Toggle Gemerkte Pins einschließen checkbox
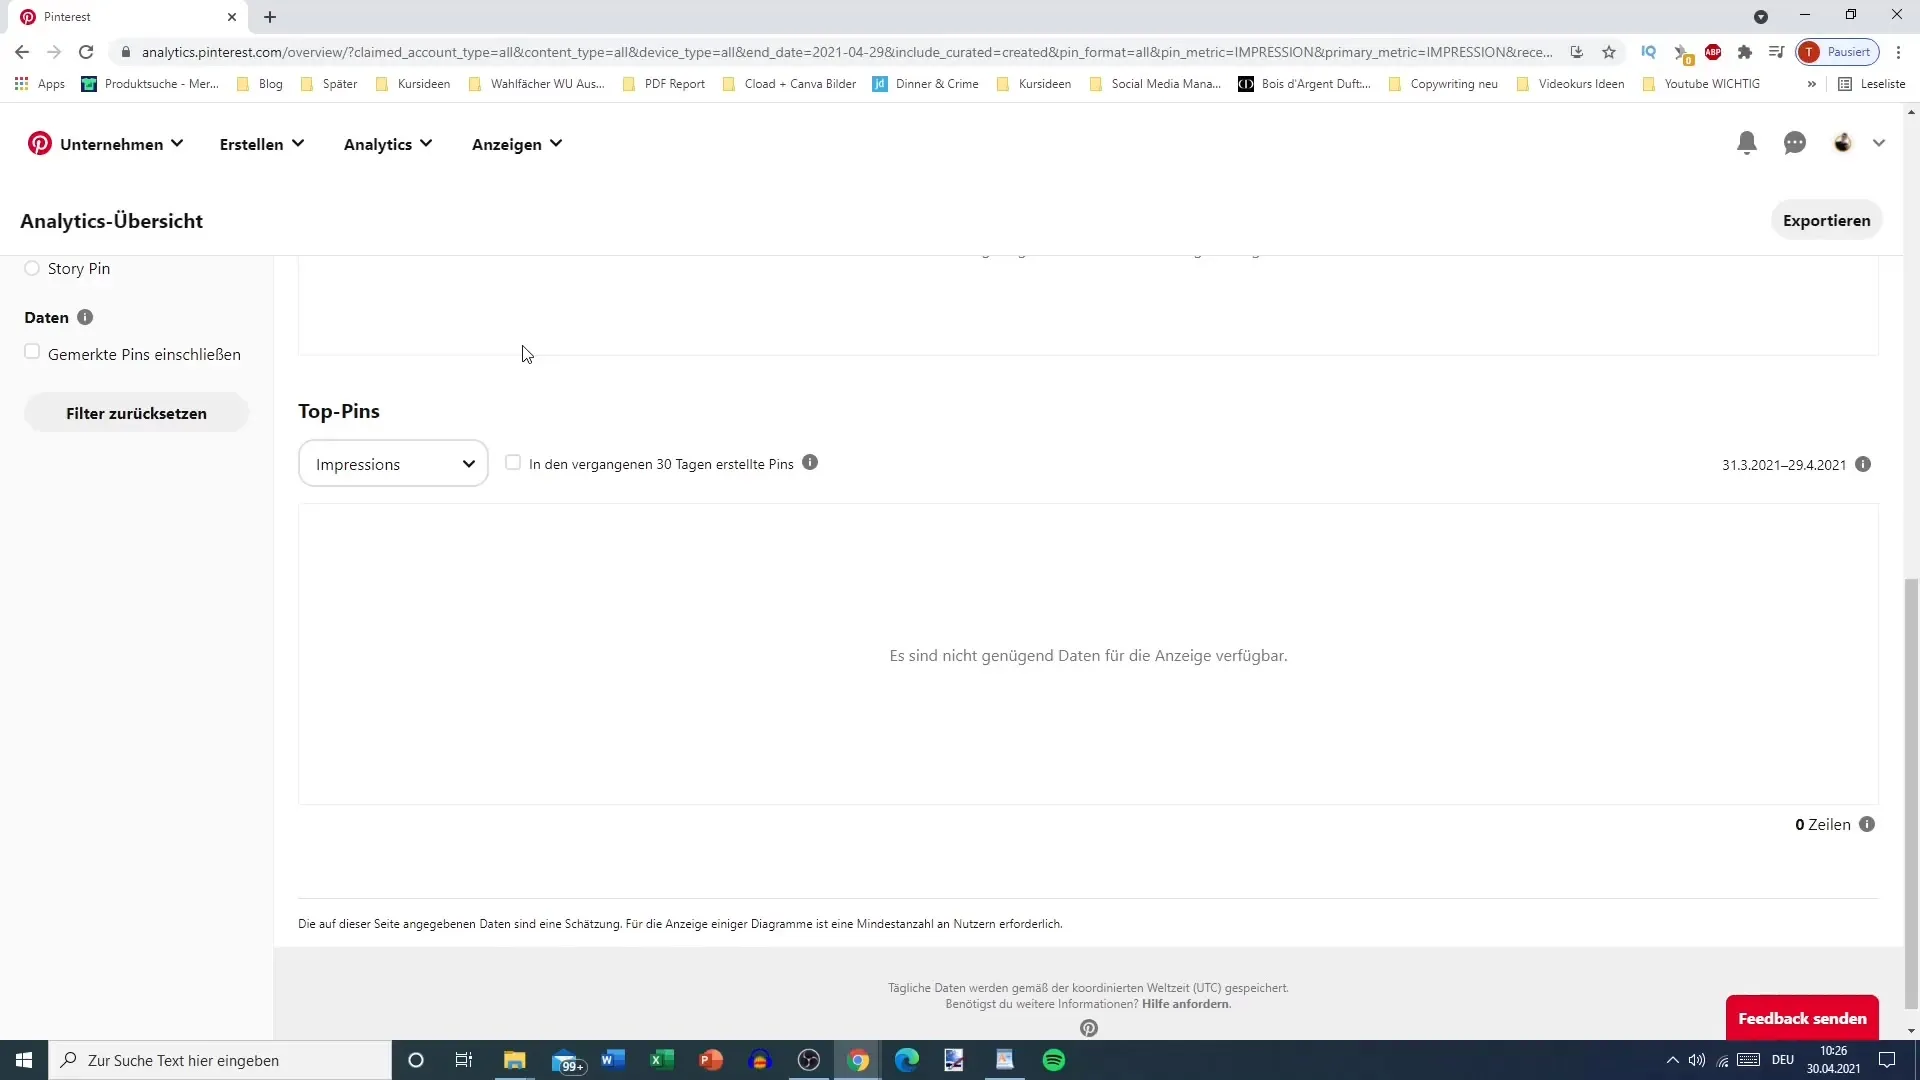 point(32,352)
